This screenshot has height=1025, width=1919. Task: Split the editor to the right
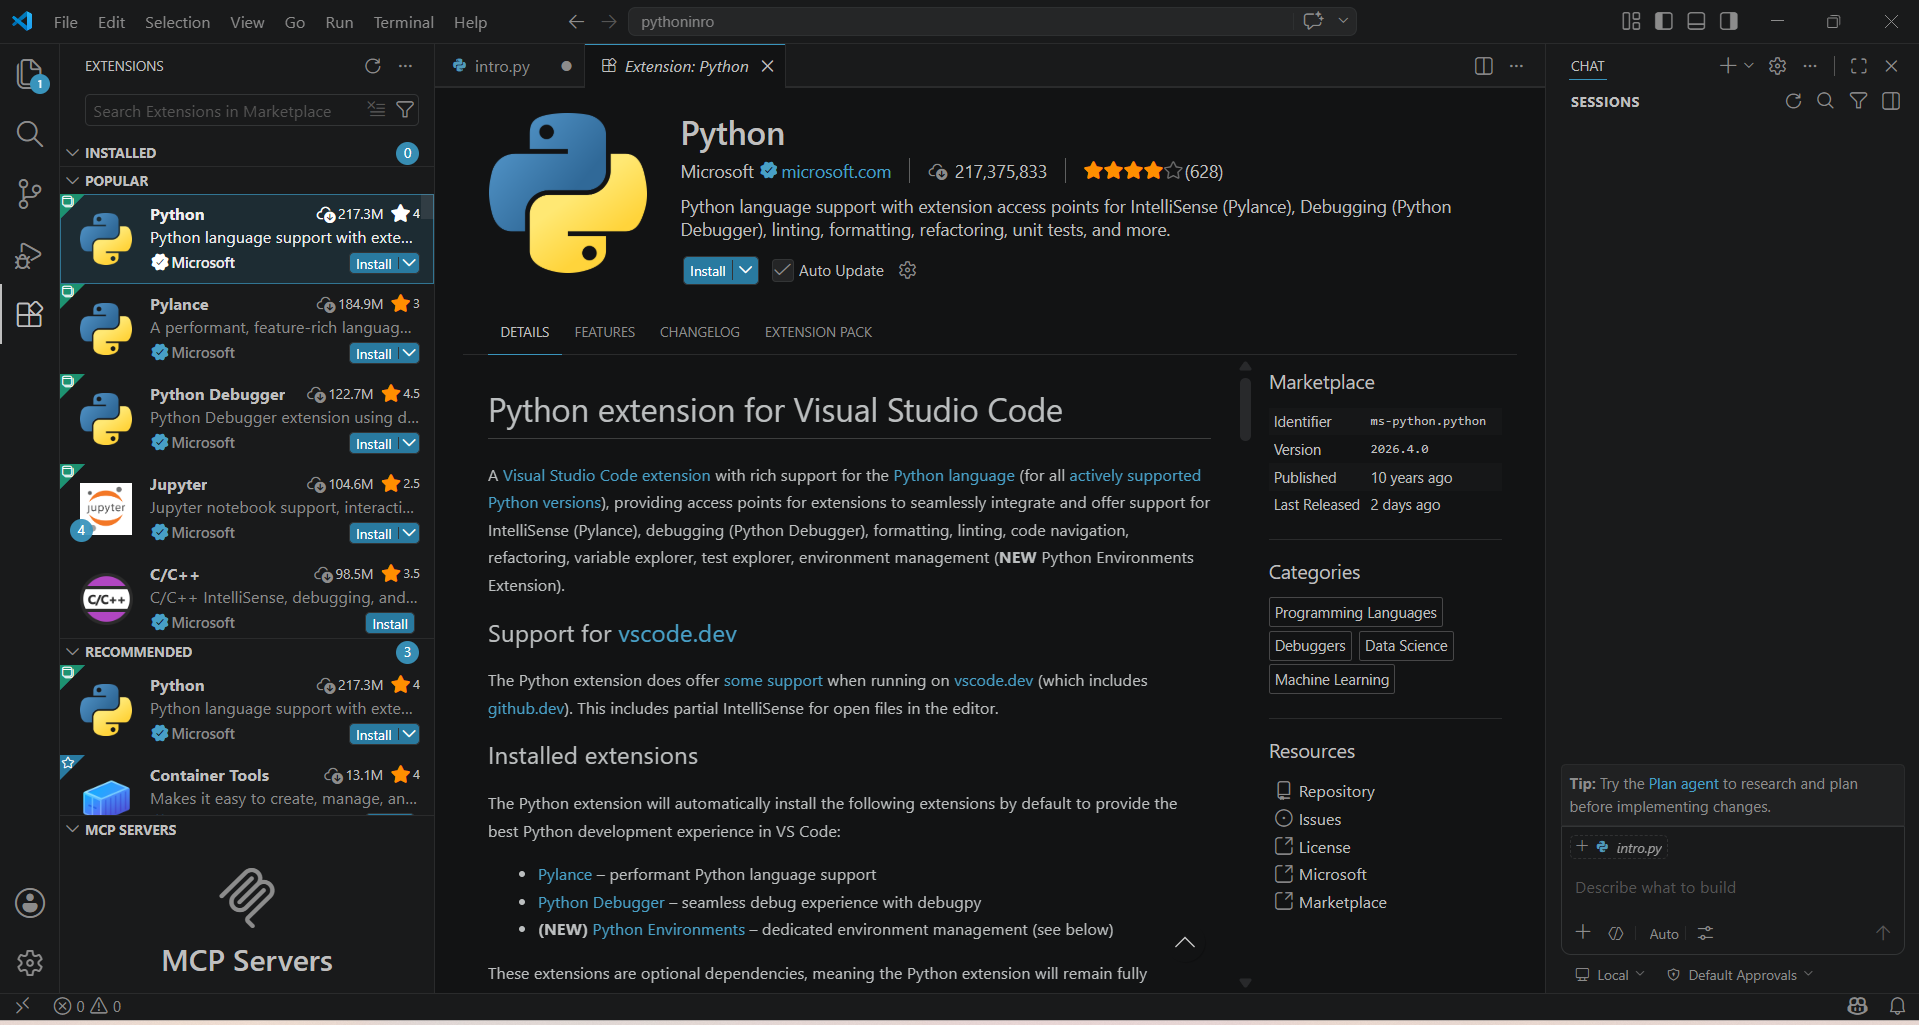click(1484, 66)
